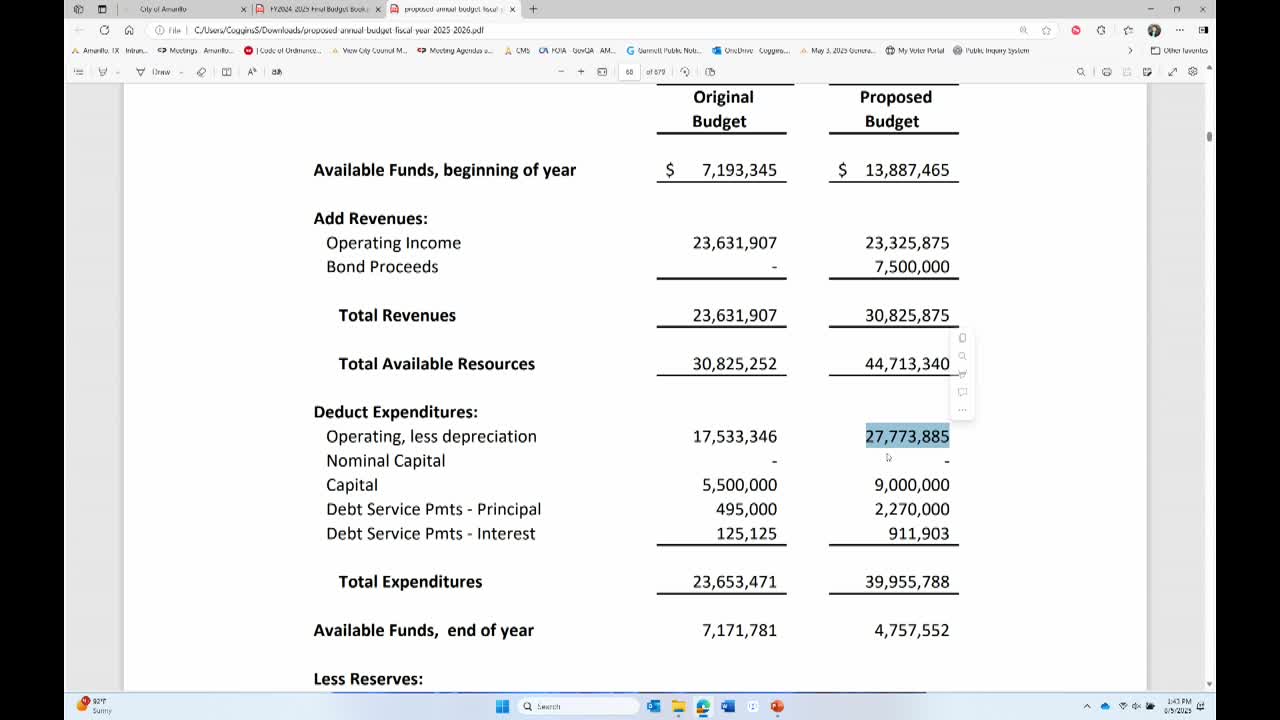Open View City Council M... bookmark
This screenshot has width=1280, height=720.
pyautogui.click(x=369, y=50)
